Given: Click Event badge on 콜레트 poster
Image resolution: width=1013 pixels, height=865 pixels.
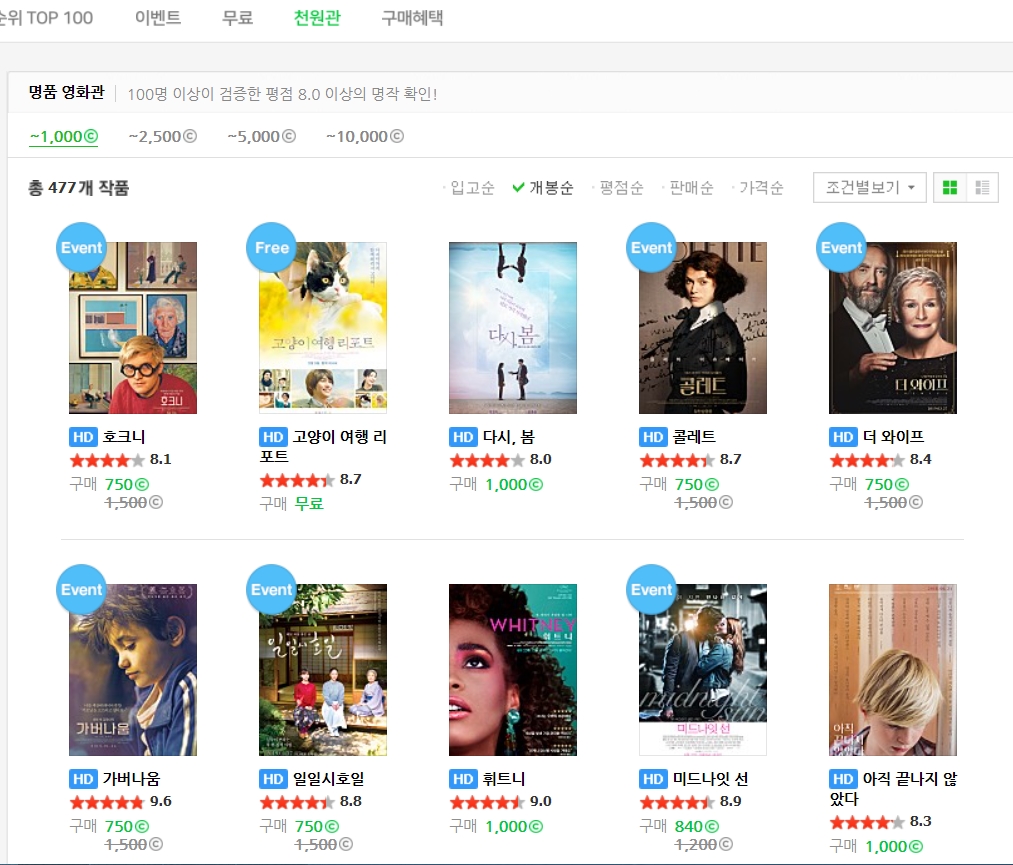Looking at the screenshot, I should pos(651,247).
